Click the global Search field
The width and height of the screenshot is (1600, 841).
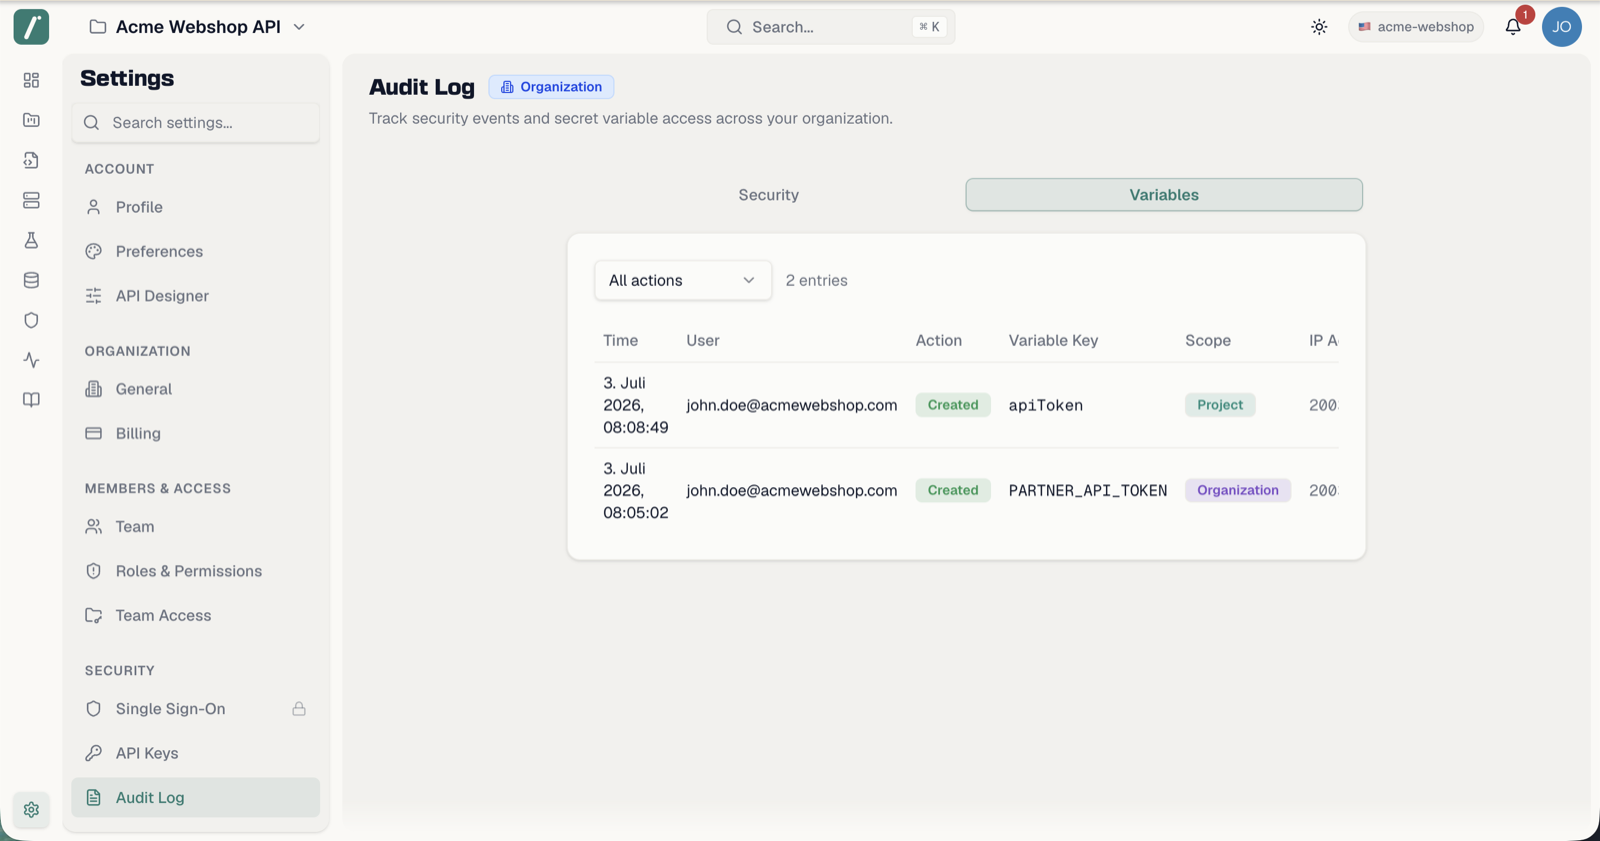tap(831, 27)
